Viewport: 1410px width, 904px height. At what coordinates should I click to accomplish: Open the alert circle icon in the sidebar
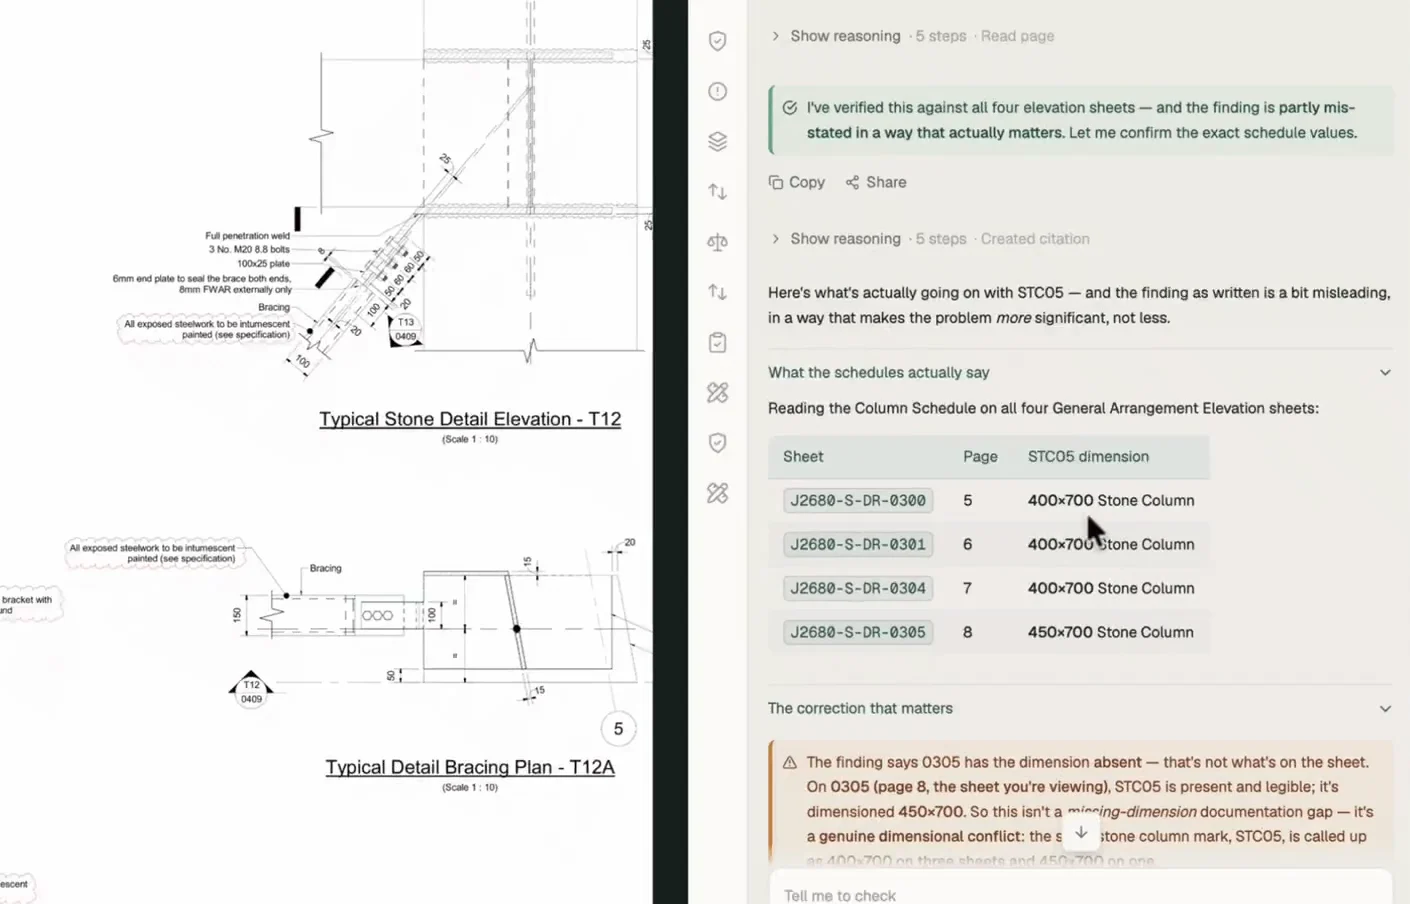(x=717, y=91)
